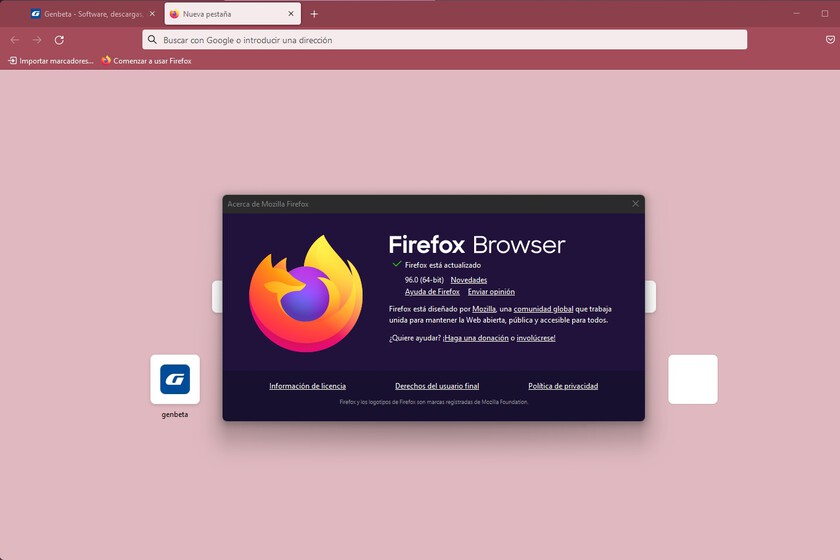Image resolution: width=840 pixels, height=560 pixels.
Task: Minimize the Firefox window
Action: click(797, 13)
